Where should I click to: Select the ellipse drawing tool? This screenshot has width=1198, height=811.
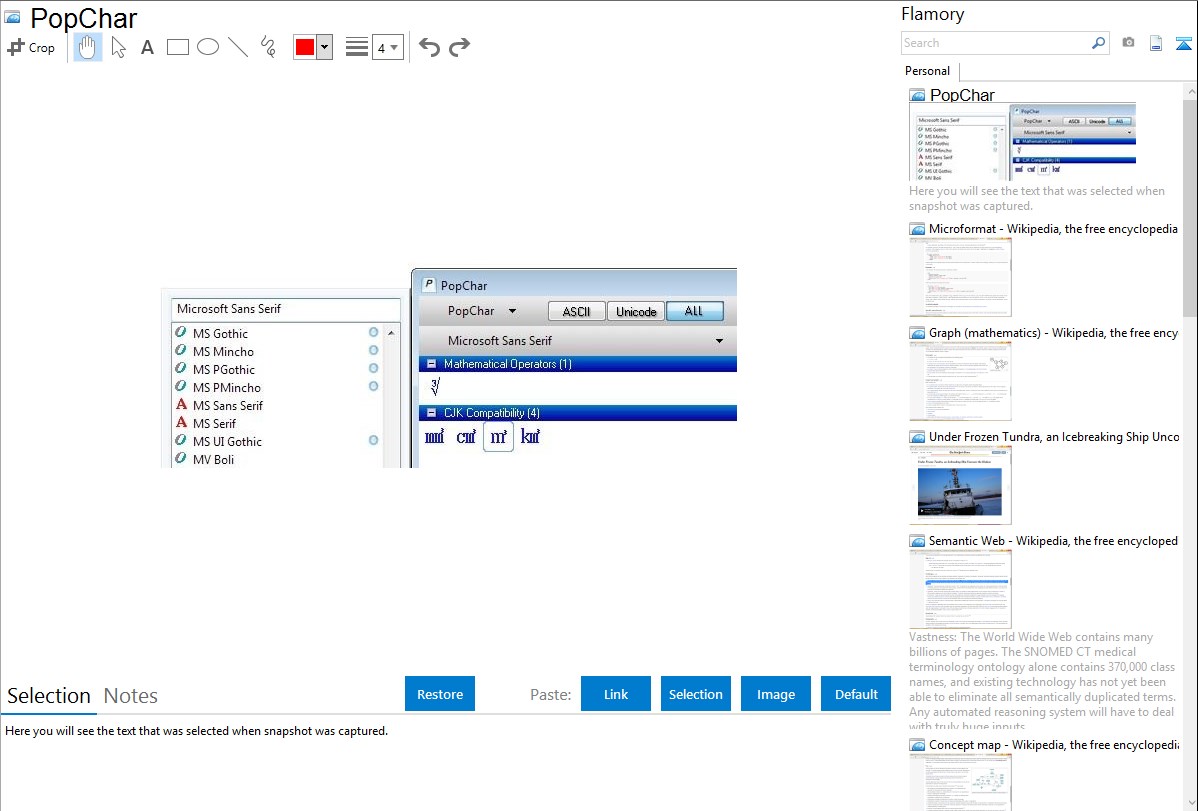[208, 47]
